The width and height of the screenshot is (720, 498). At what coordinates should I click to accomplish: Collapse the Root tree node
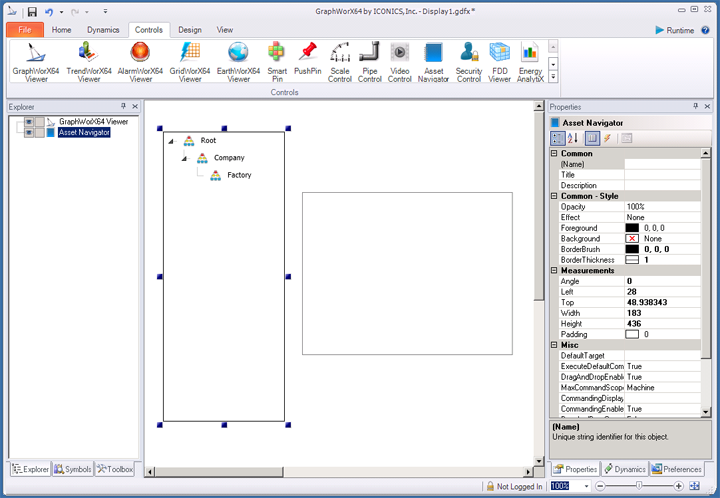tap(171, 141)
